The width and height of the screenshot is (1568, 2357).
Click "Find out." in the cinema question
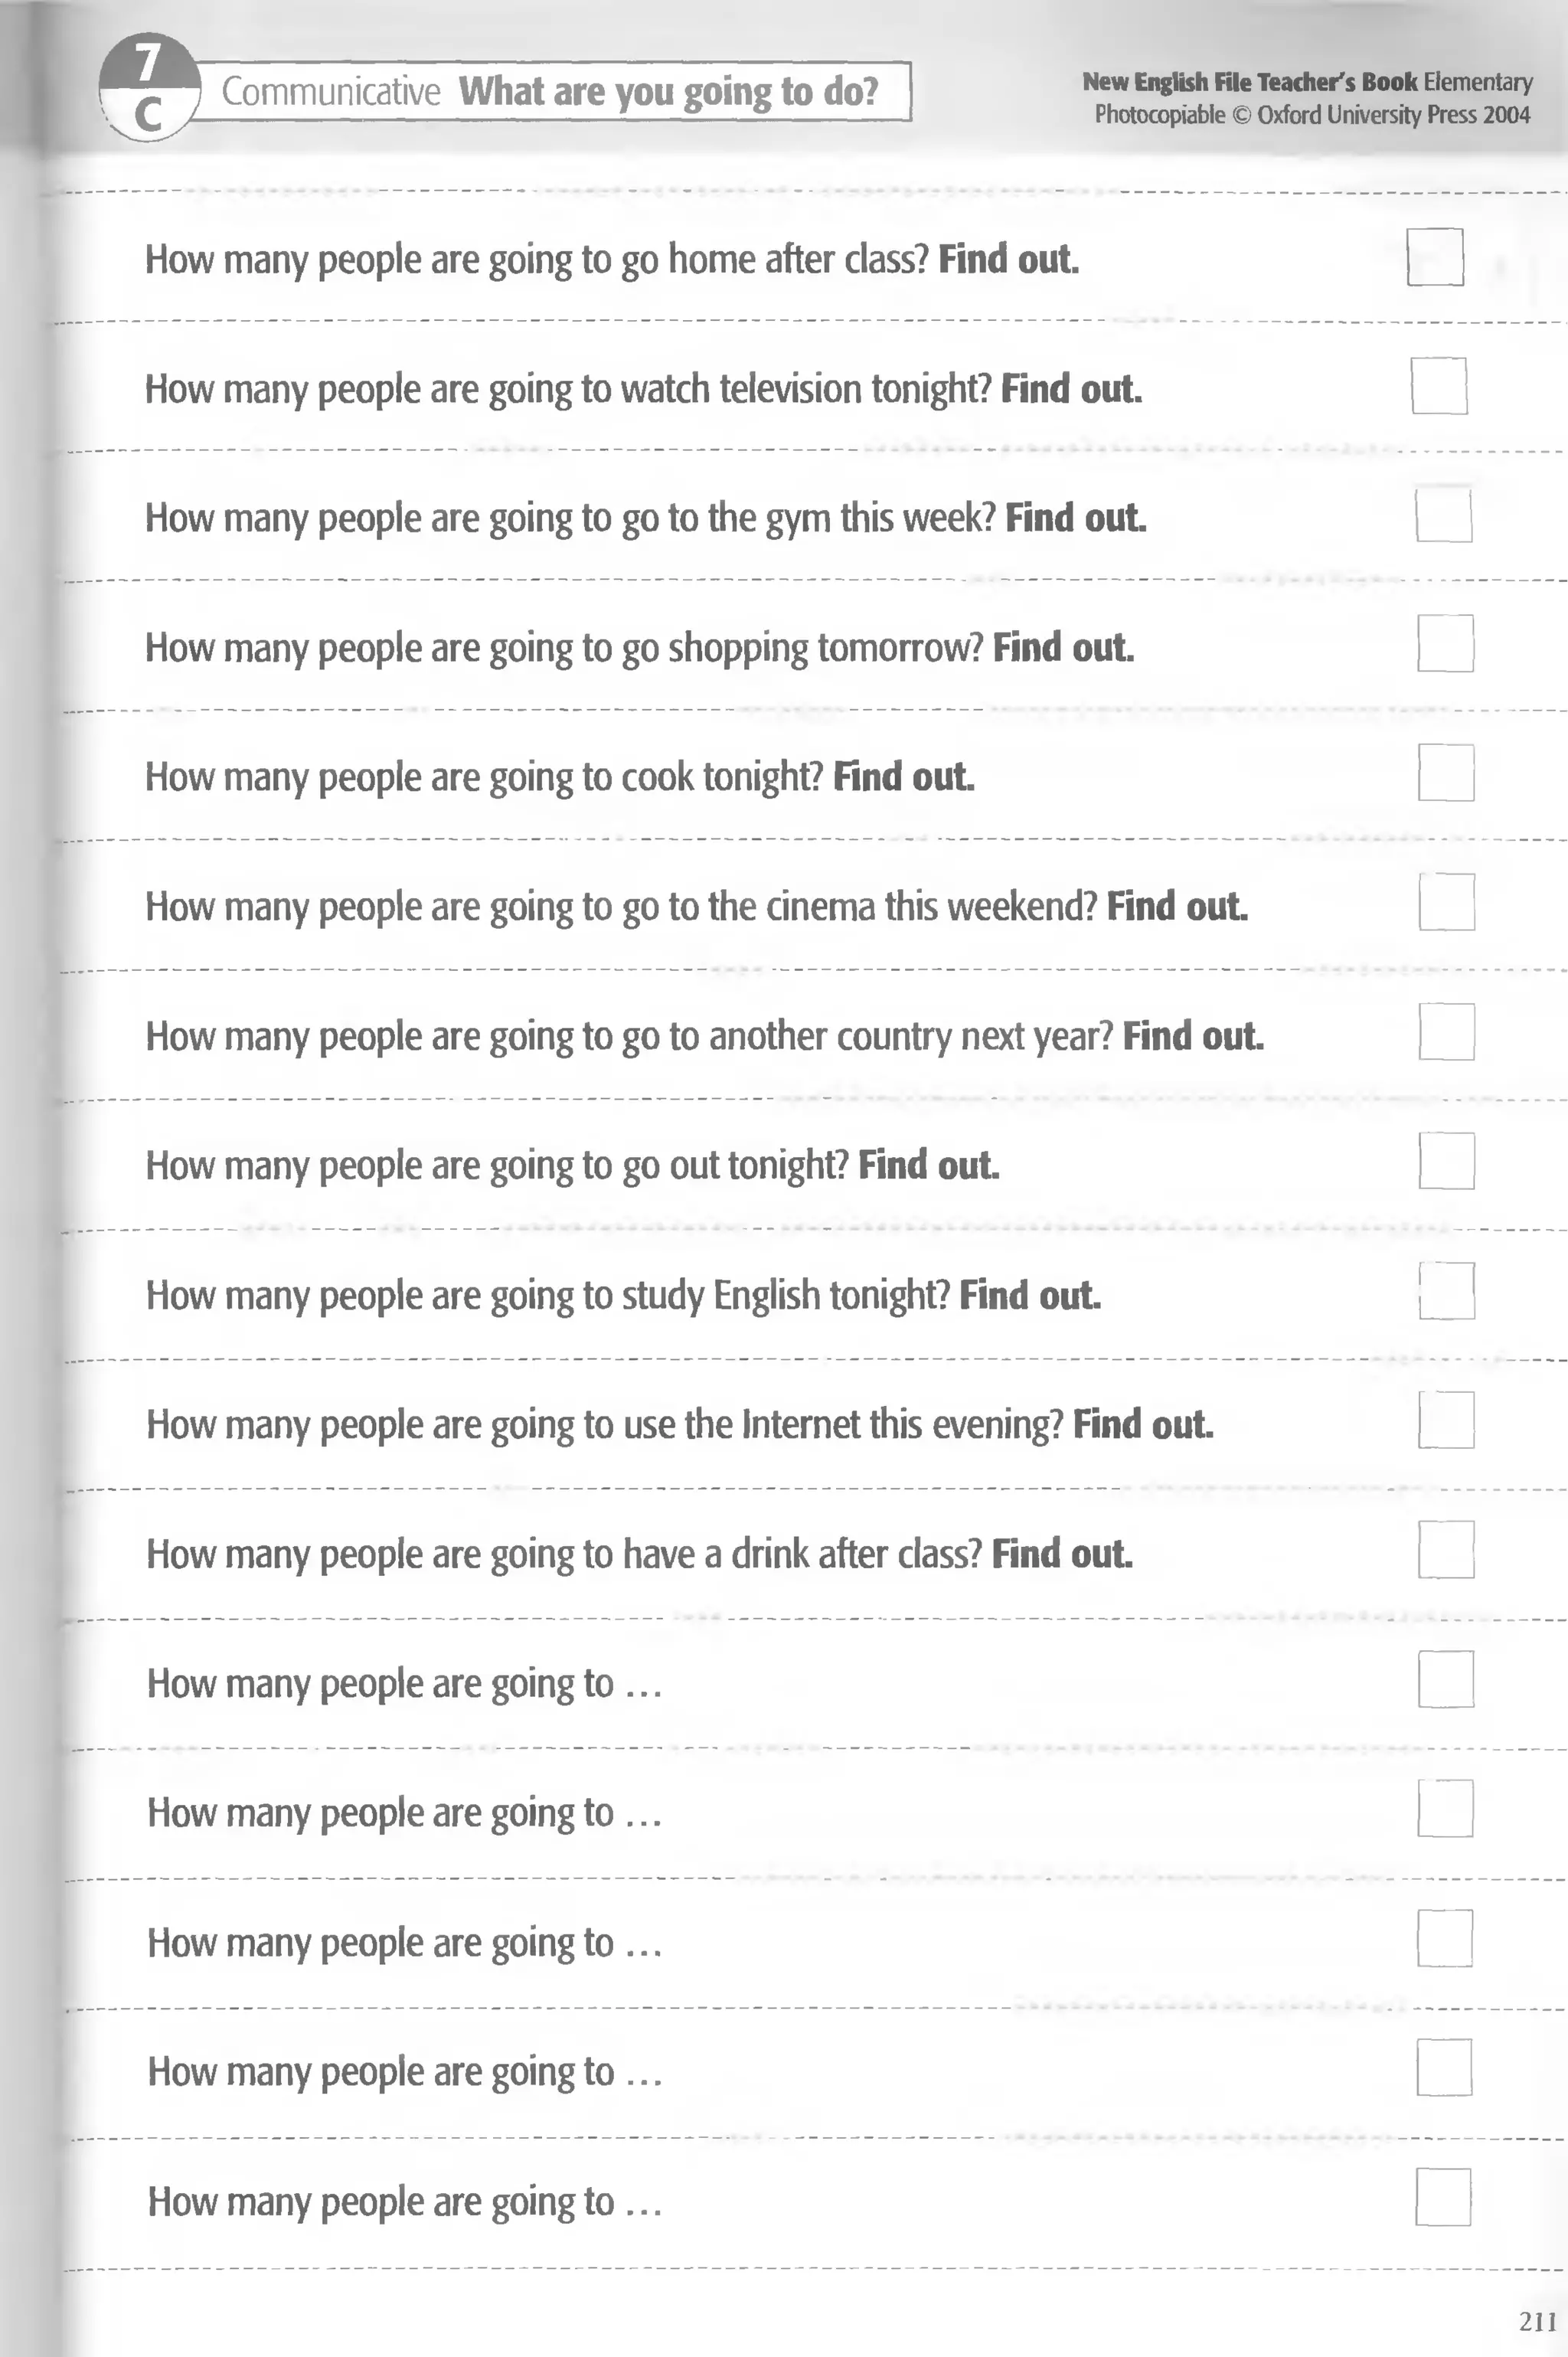pyautogui.click(x=1177, y=907)
